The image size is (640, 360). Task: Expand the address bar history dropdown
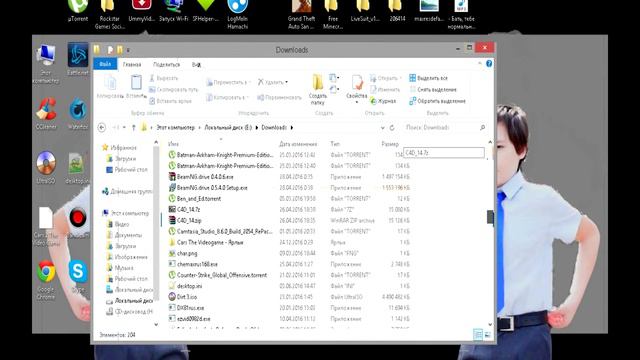[382, 128]
